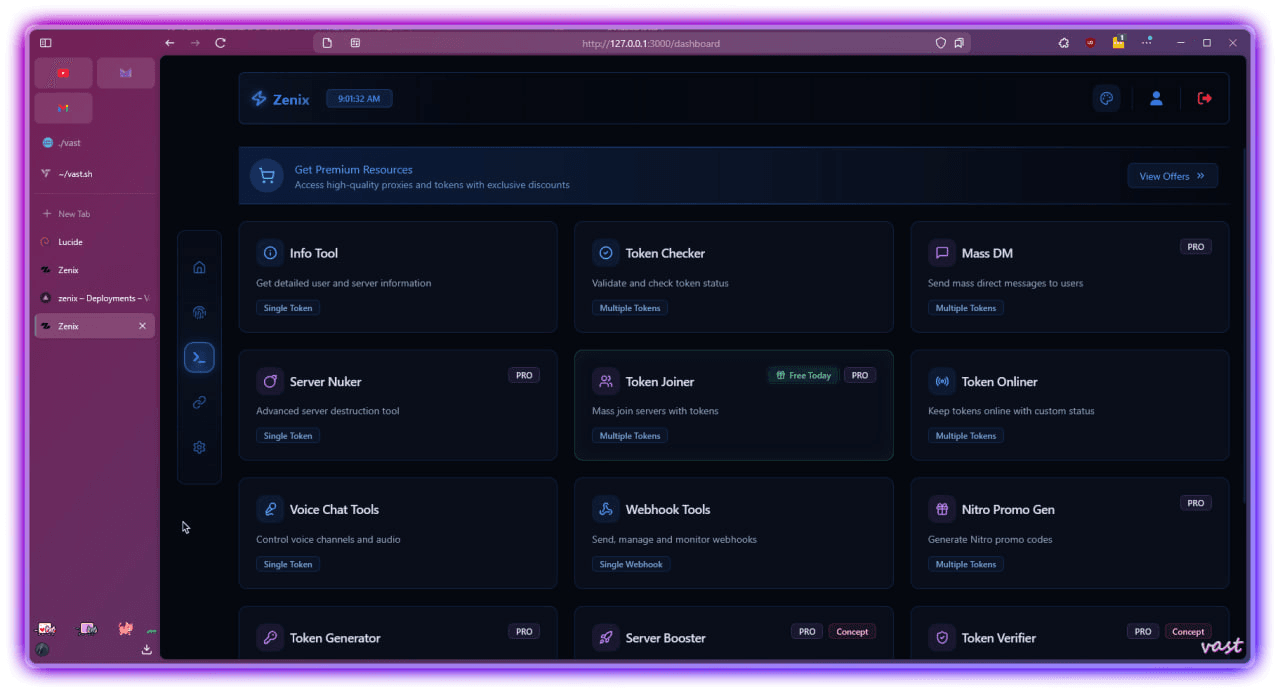Open the user profile icon
Screen dimensions: 1280x693
[1156, 98]
